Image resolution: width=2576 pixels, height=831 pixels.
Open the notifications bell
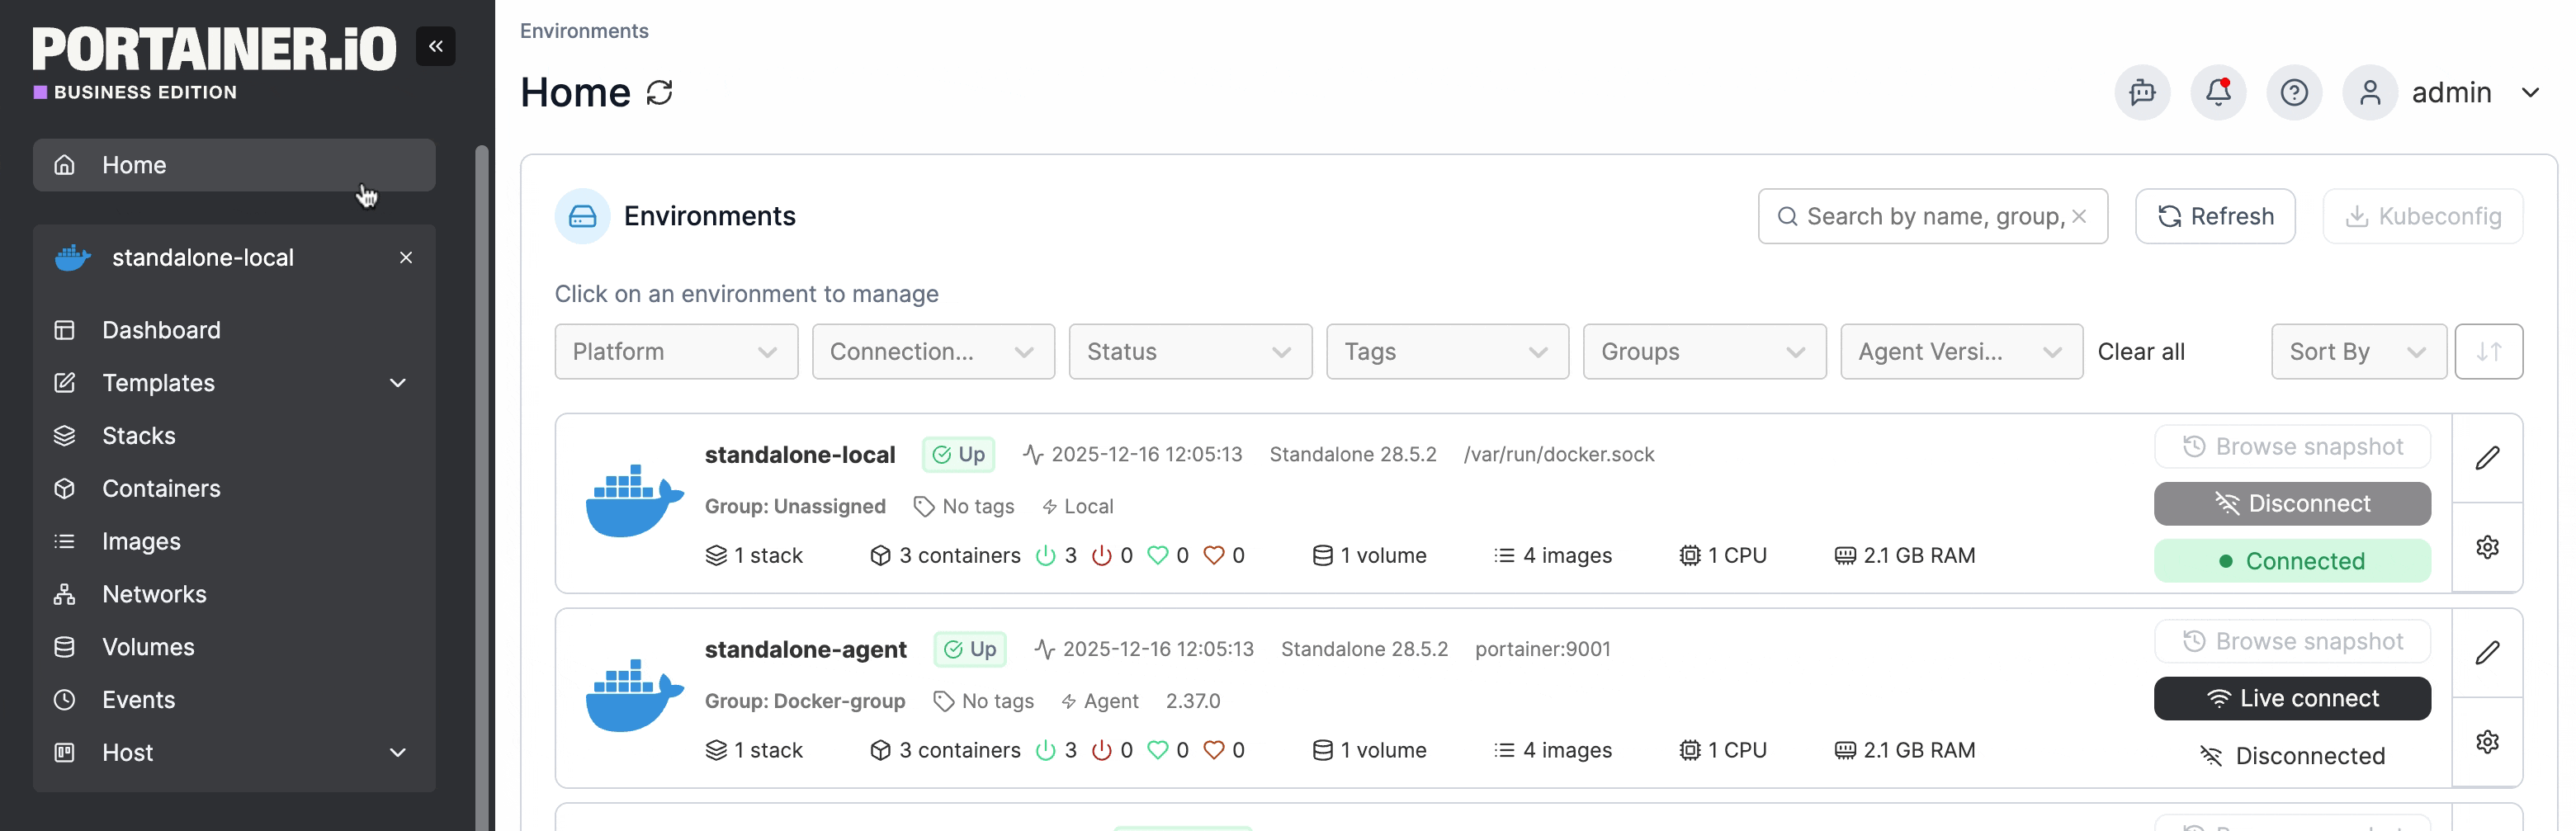(2217, 93)
